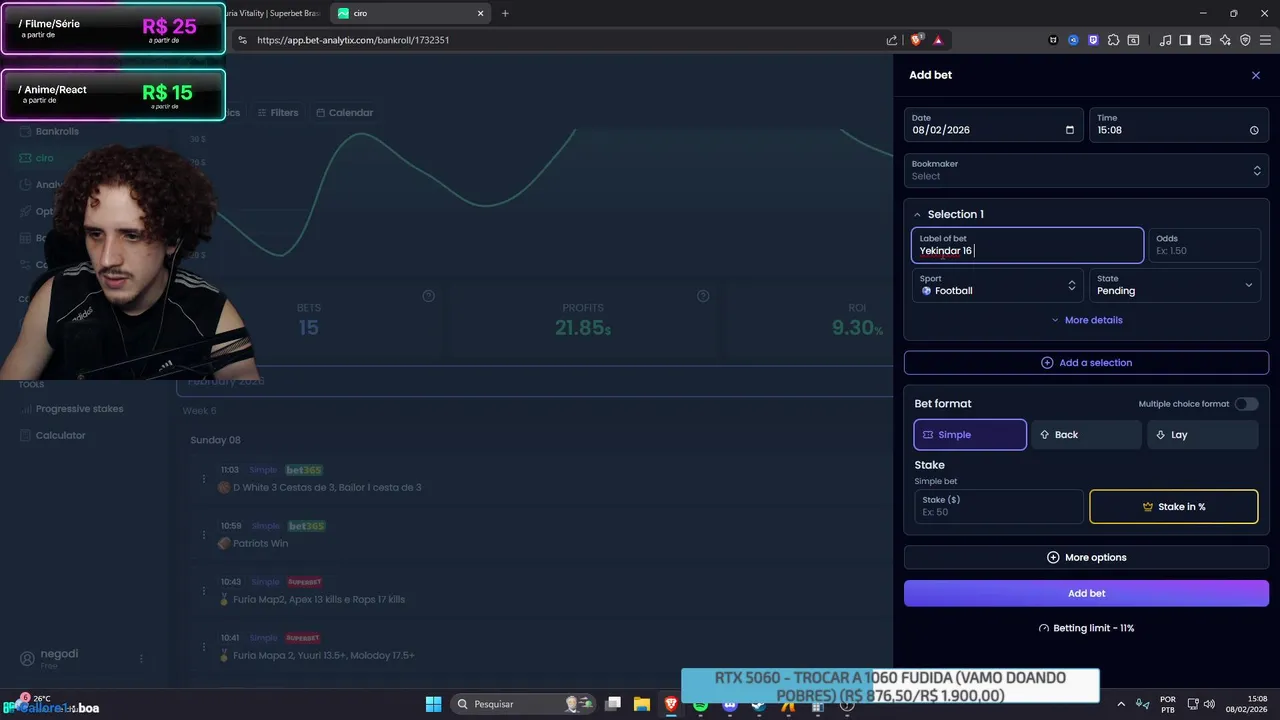This screenshot has height=720, width=1280.
Task: Expand More options
Action: pyautogui.click(x=1086, y=557)
